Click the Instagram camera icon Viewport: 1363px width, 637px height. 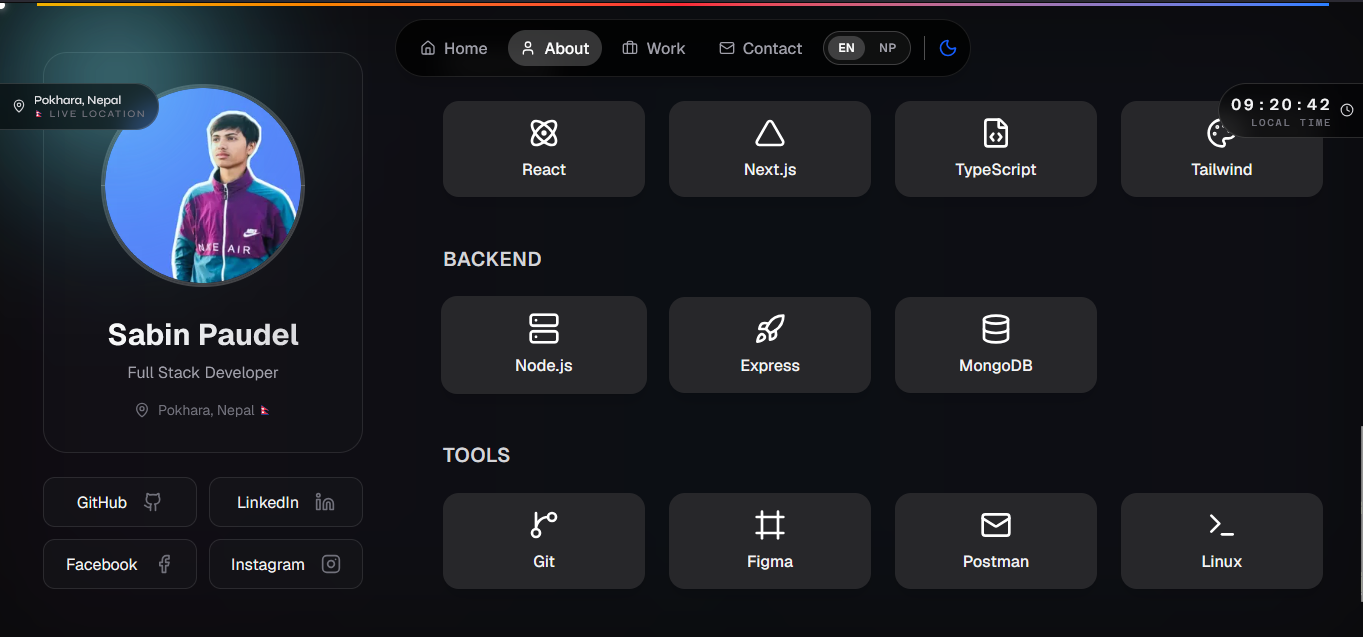click(x=331, y=564)
